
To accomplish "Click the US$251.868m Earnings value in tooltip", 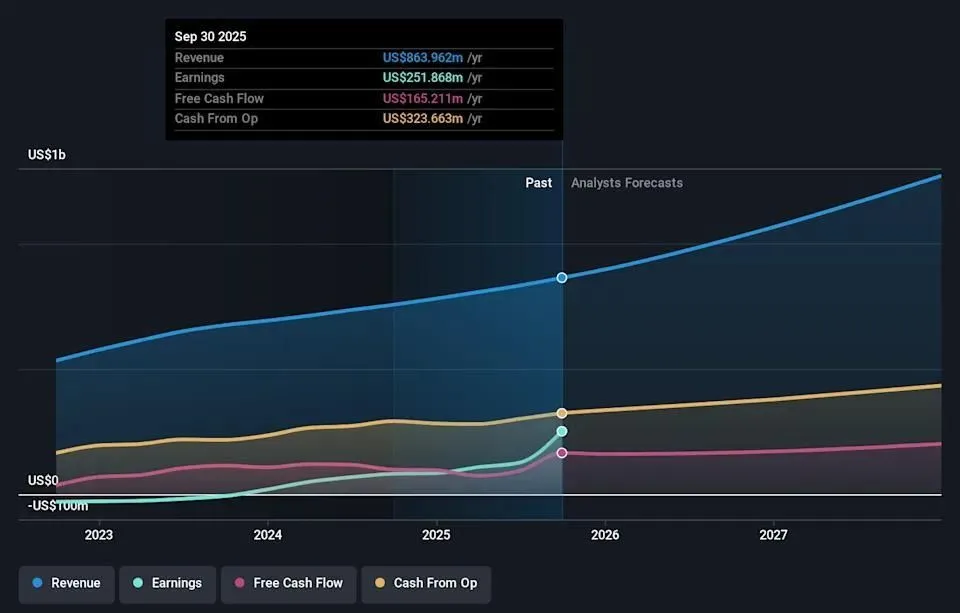I will [x=424, y=77].
